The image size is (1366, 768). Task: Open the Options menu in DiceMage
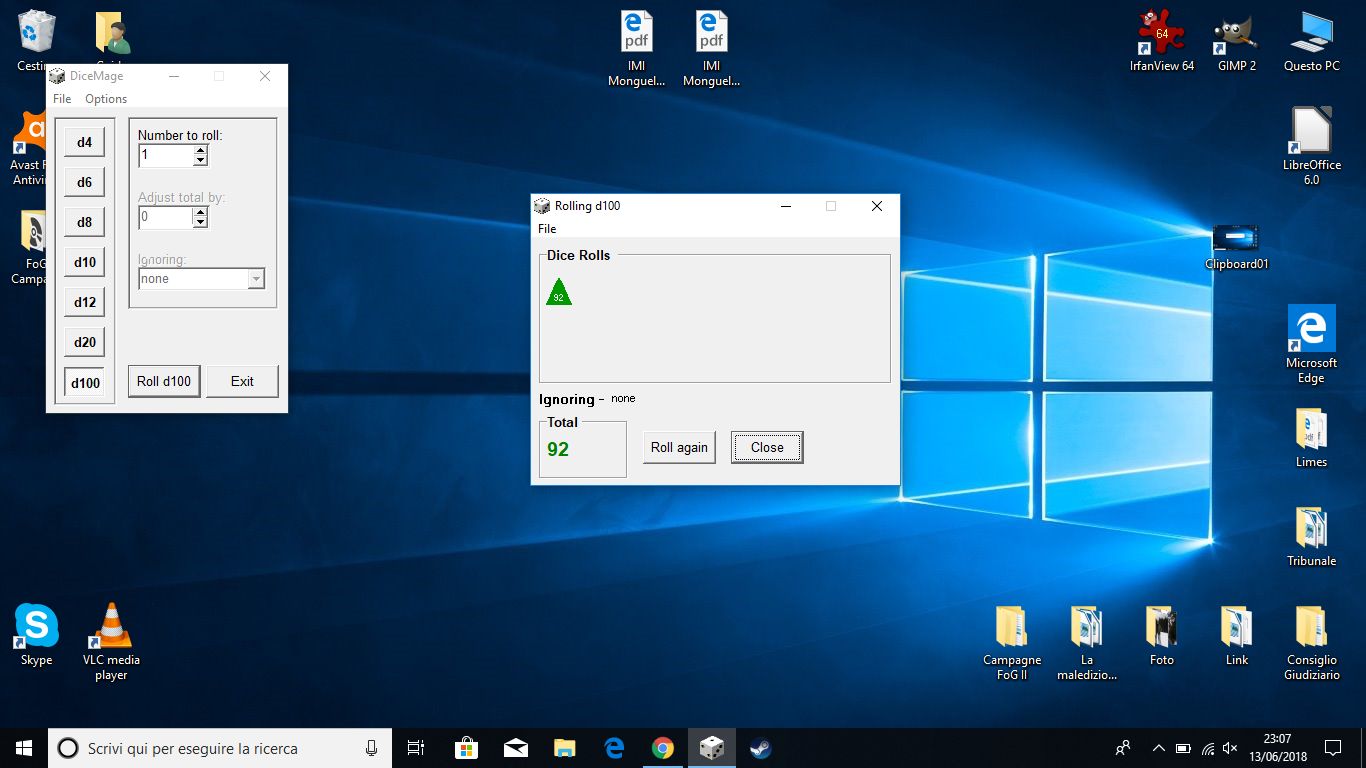(106, 99)
